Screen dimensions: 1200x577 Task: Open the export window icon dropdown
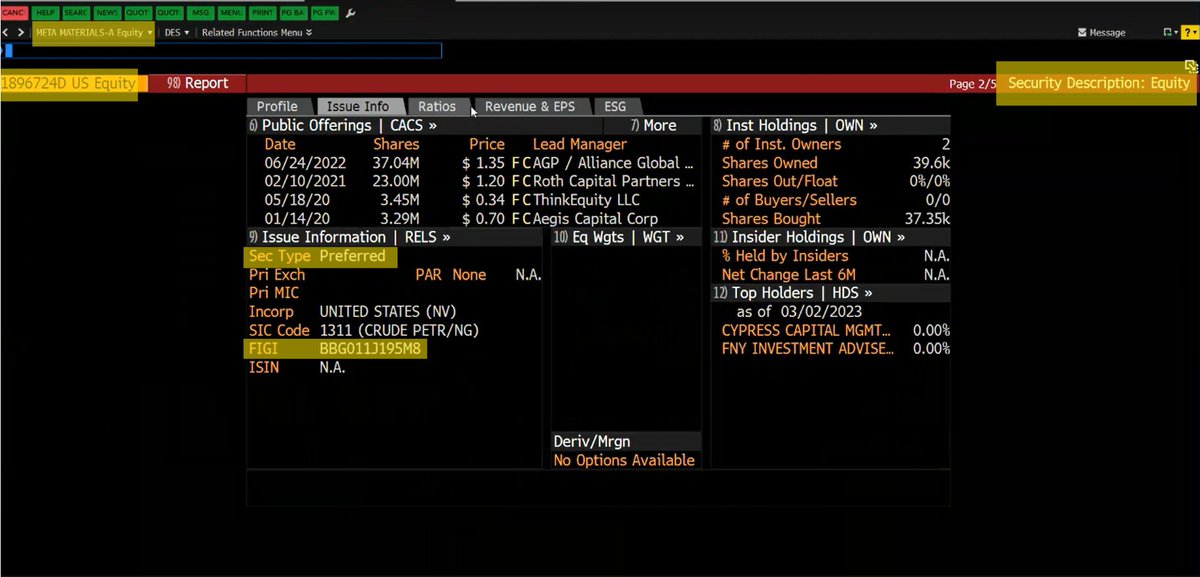click(x=1171, y=32)
